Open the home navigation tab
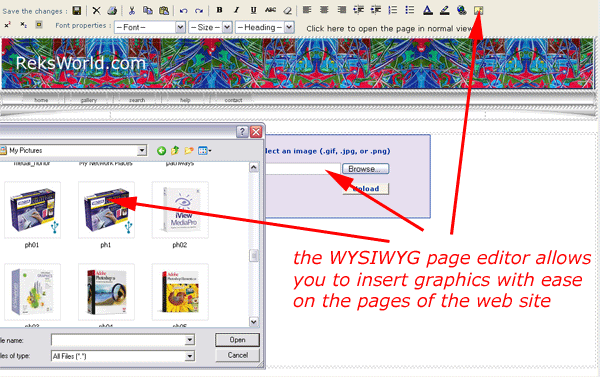The height and width of the screenshot is (377, 600). [41, 100]
